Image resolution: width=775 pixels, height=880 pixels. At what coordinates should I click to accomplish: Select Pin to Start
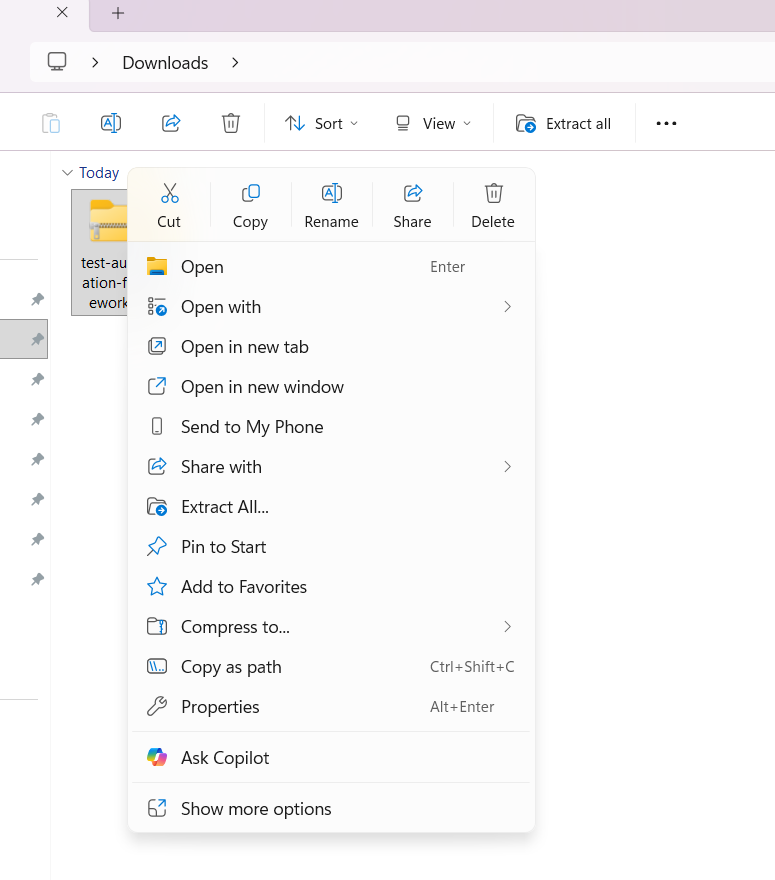click(x=331, y=547)
